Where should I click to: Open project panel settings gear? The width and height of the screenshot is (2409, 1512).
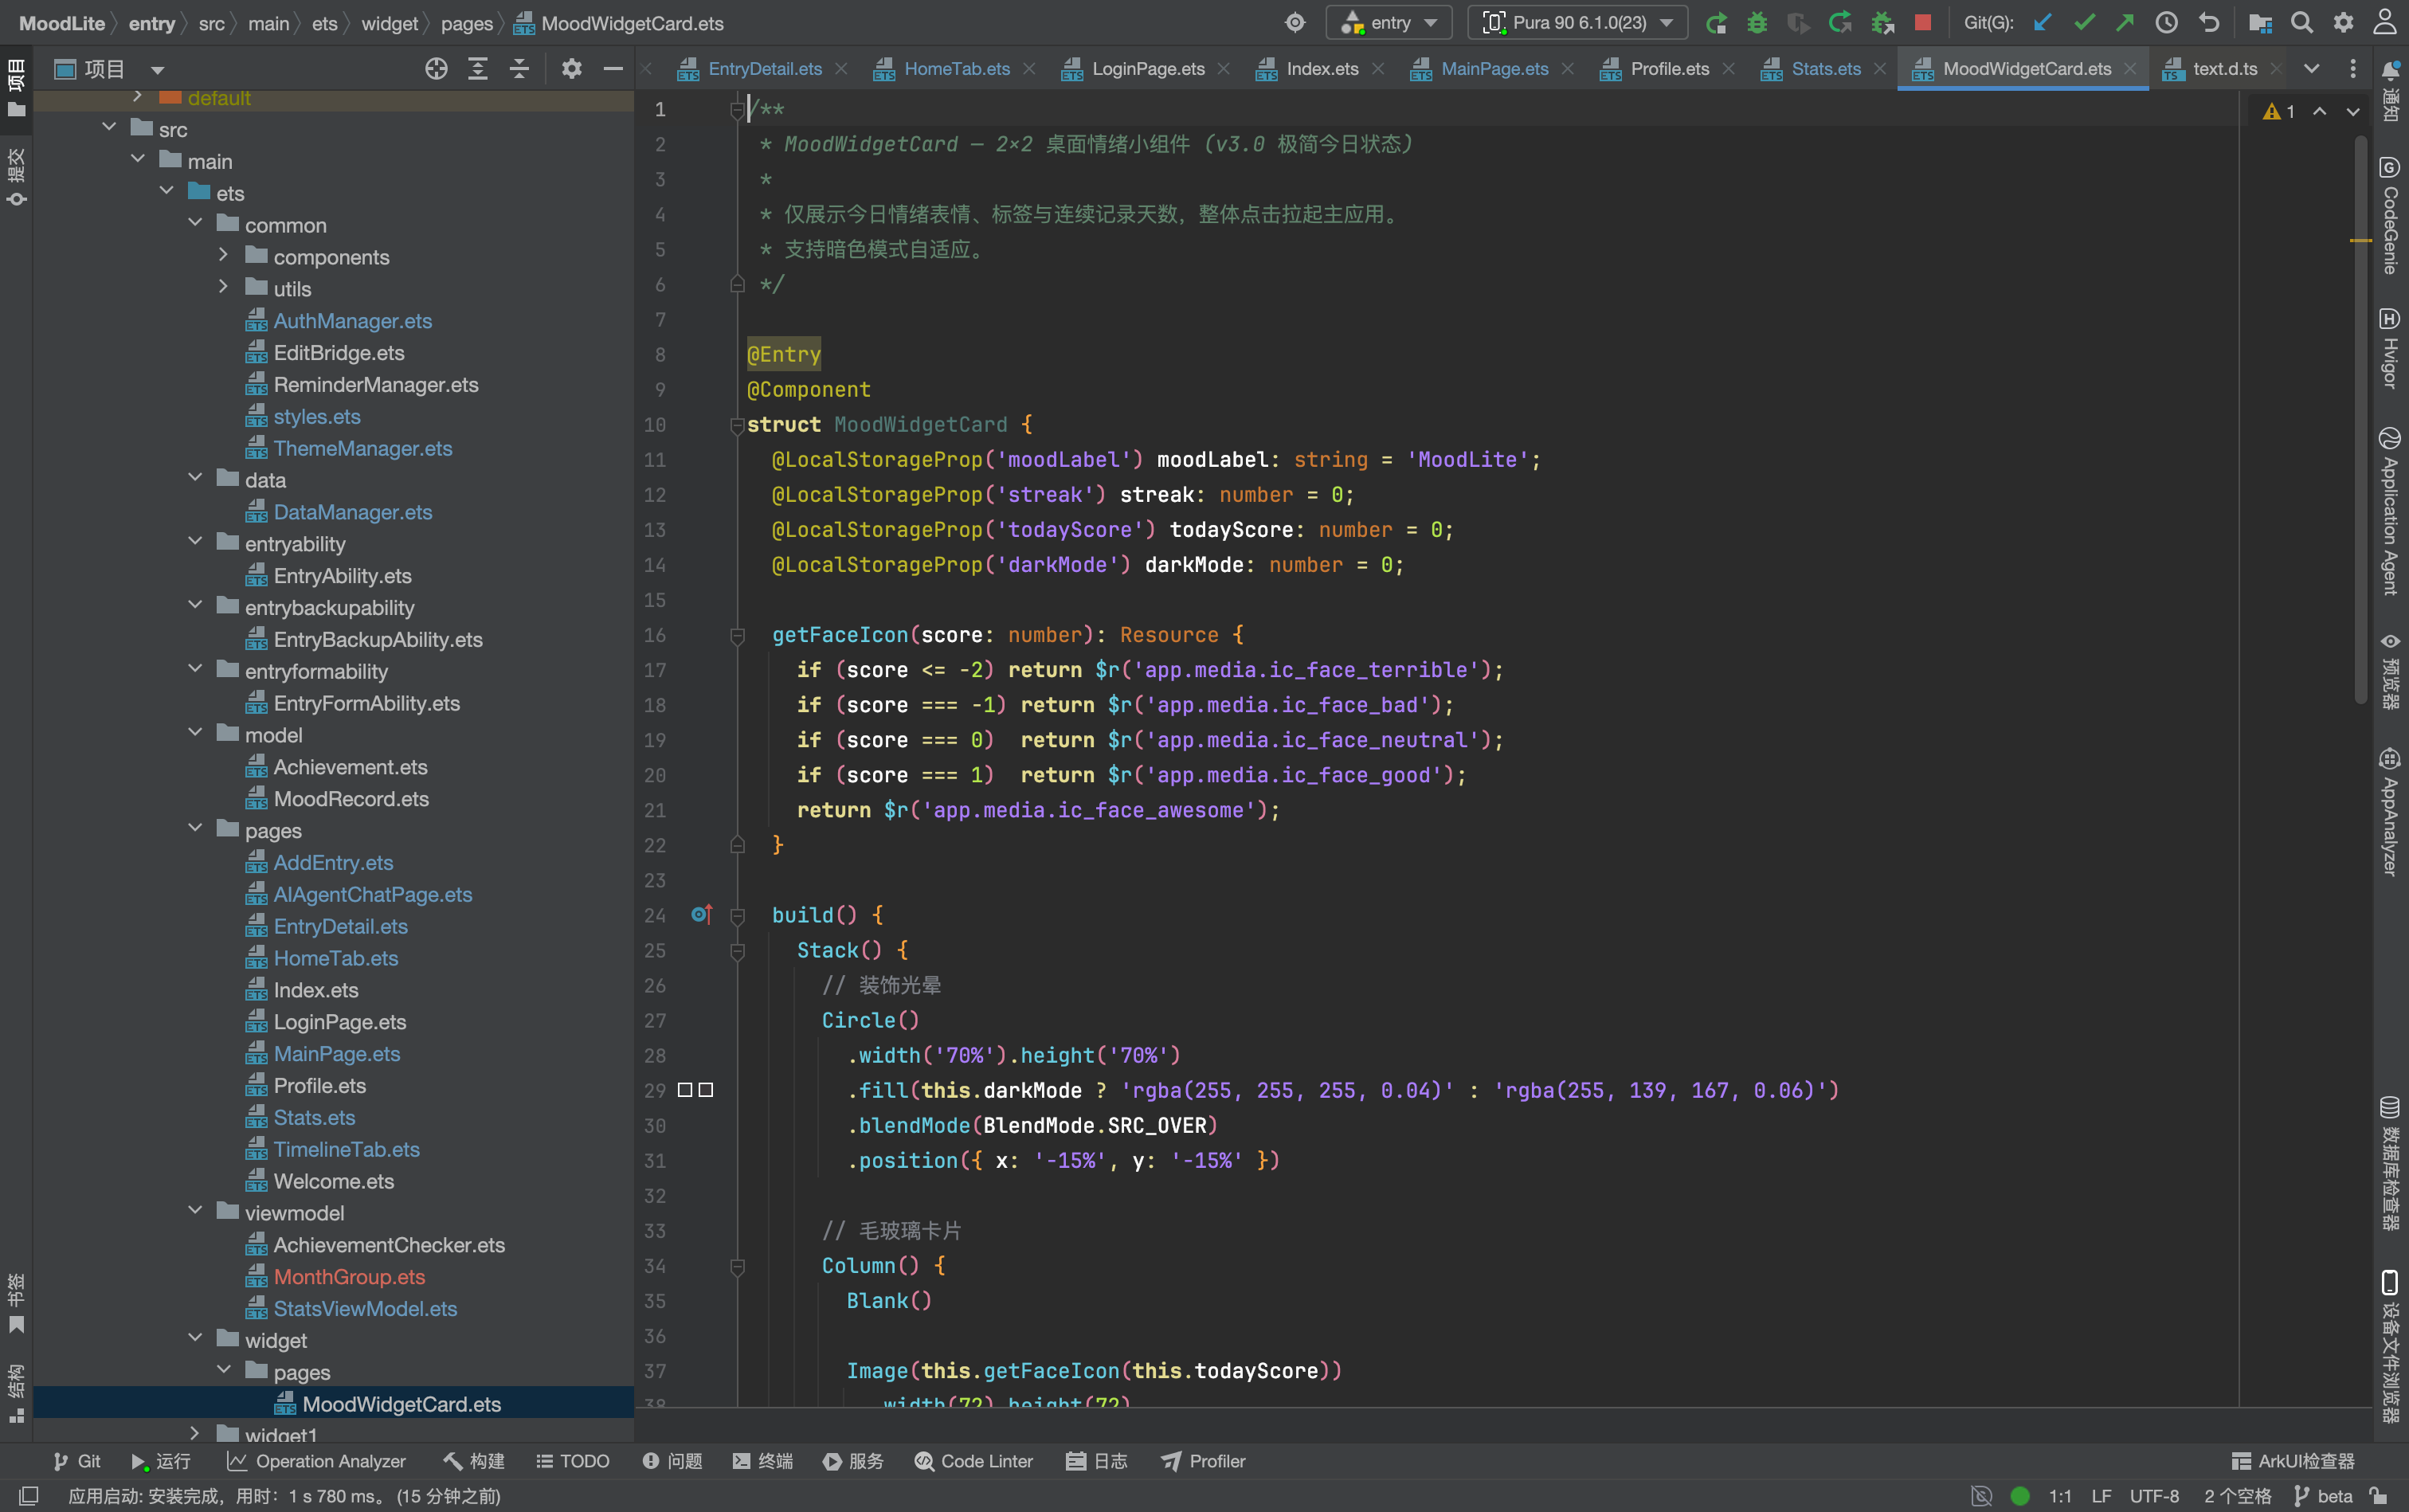(x=571, y=69)
